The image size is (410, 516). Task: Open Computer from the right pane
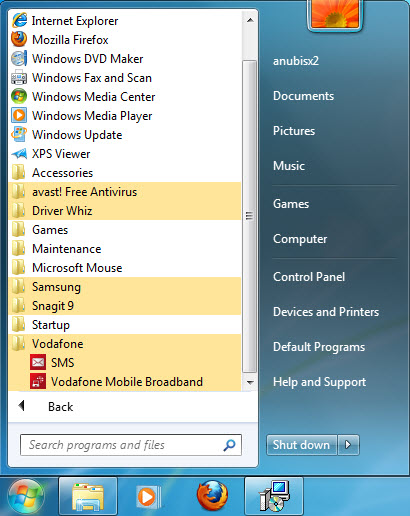[x=300, y=239]
